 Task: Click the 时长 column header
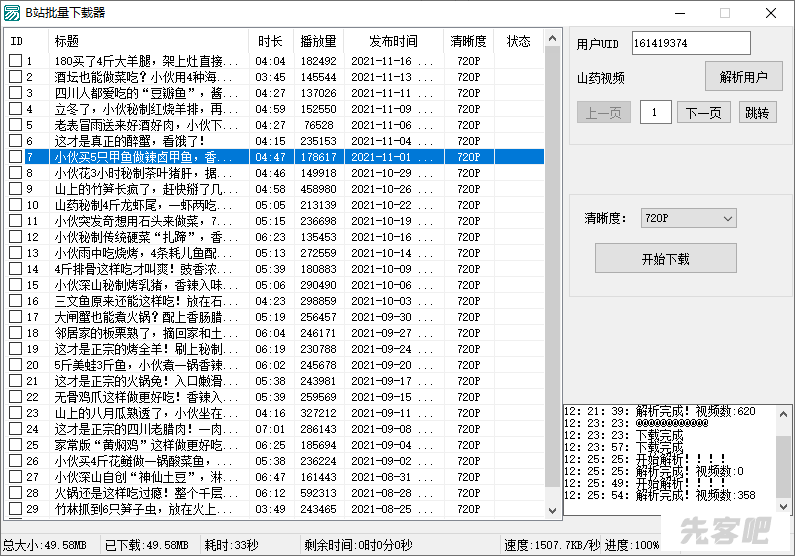point(270,41)
